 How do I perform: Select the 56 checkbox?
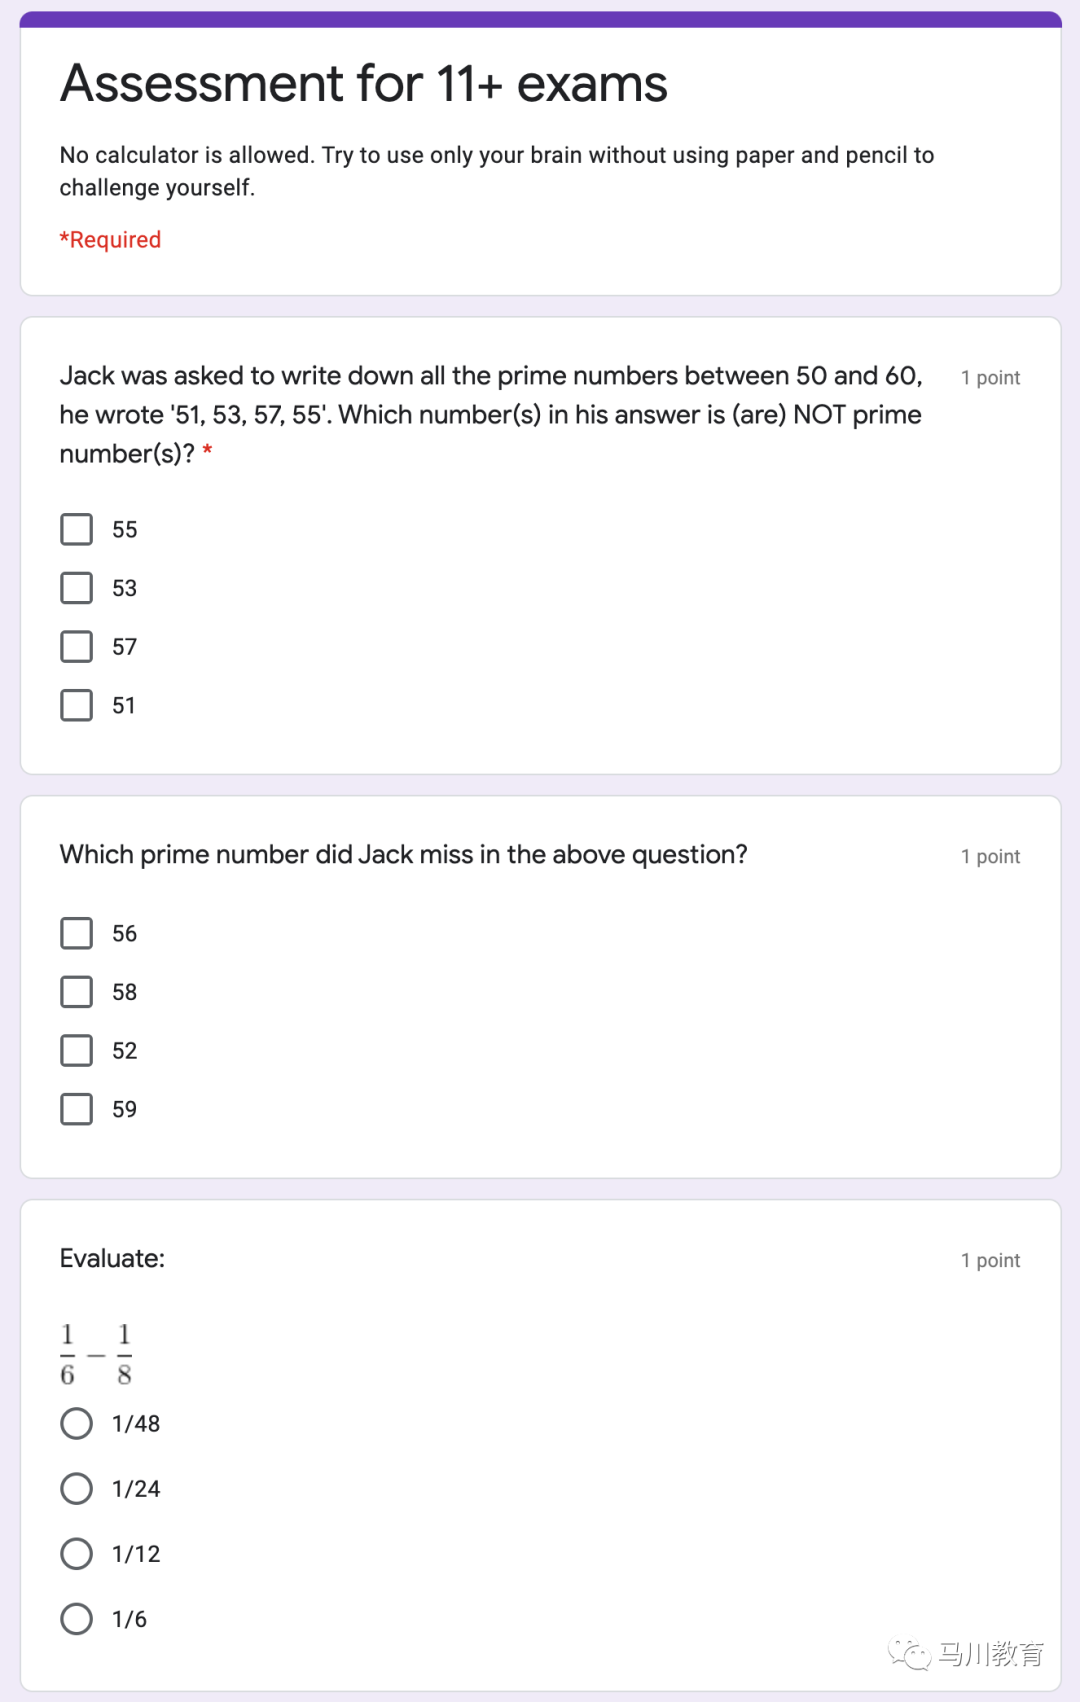(x=77, y=933)
